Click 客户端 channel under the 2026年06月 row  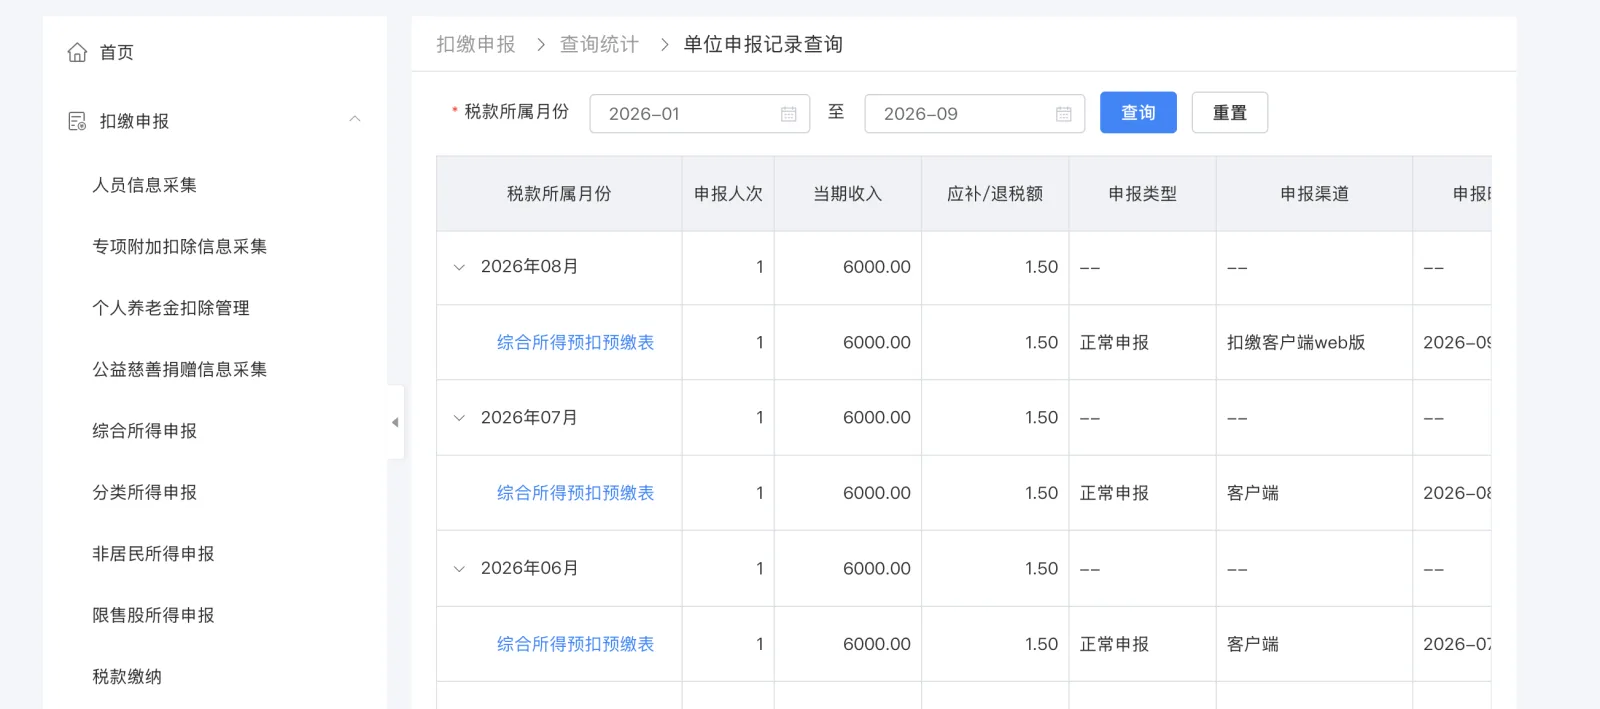coord(1253,644)
